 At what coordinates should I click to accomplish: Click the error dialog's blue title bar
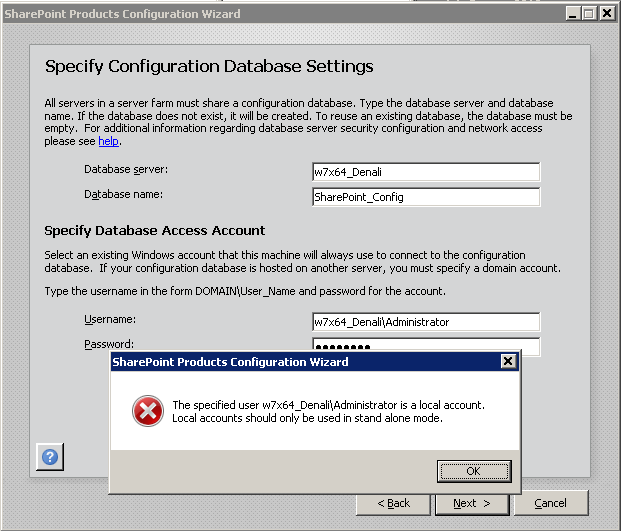coord(305,362)
